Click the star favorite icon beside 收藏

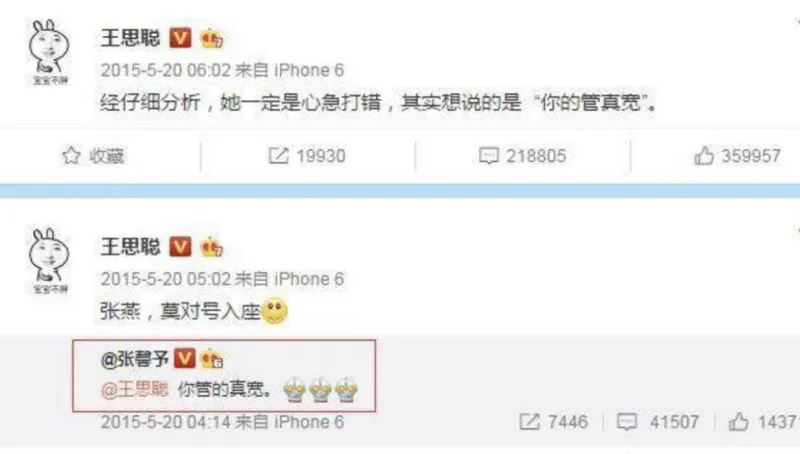(71, 156)
